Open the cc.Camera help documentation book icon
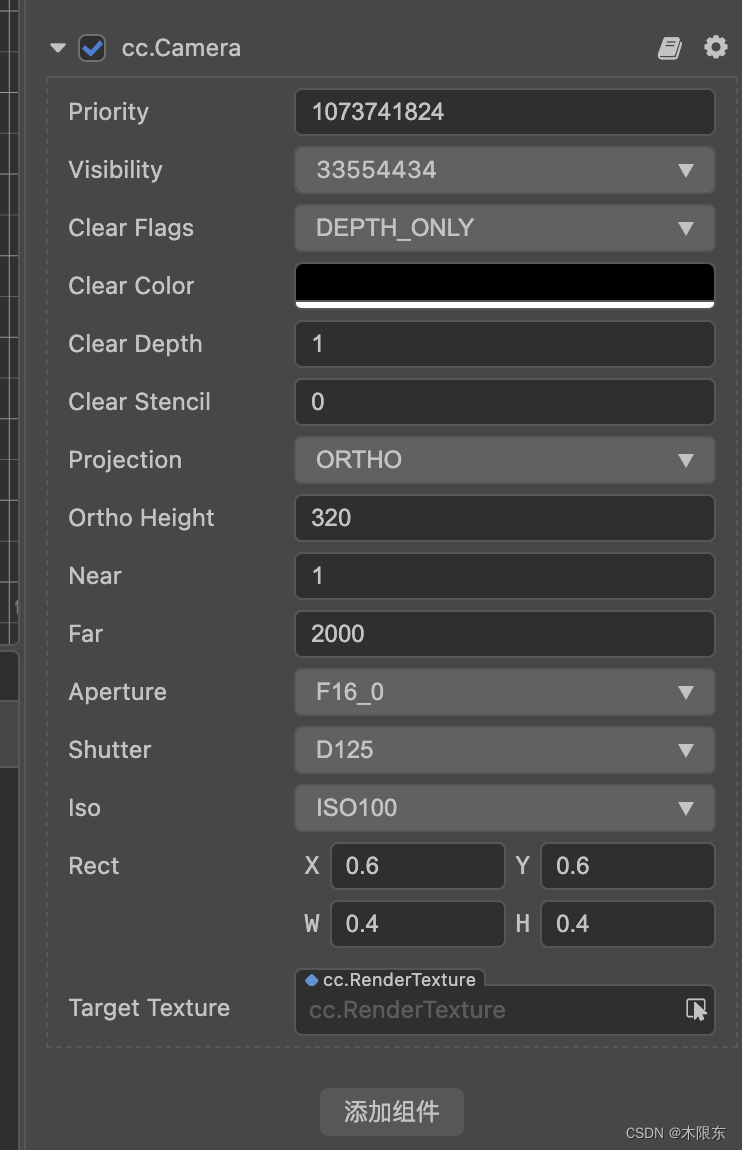The image size is (742, 1150). click(x=669, y=48)
